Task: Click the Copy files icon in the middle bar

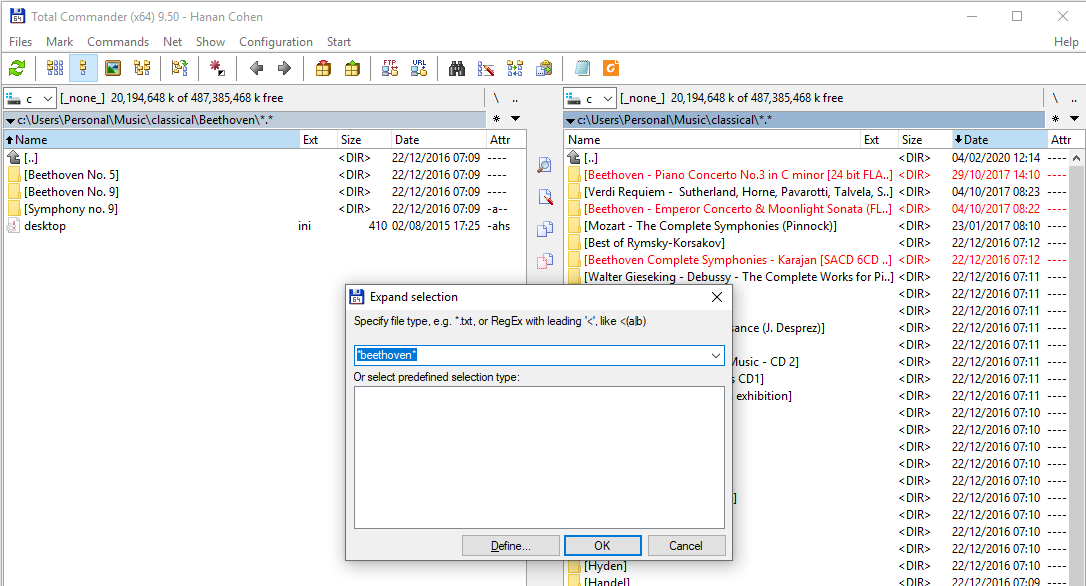Action: (x=545, y=229)
